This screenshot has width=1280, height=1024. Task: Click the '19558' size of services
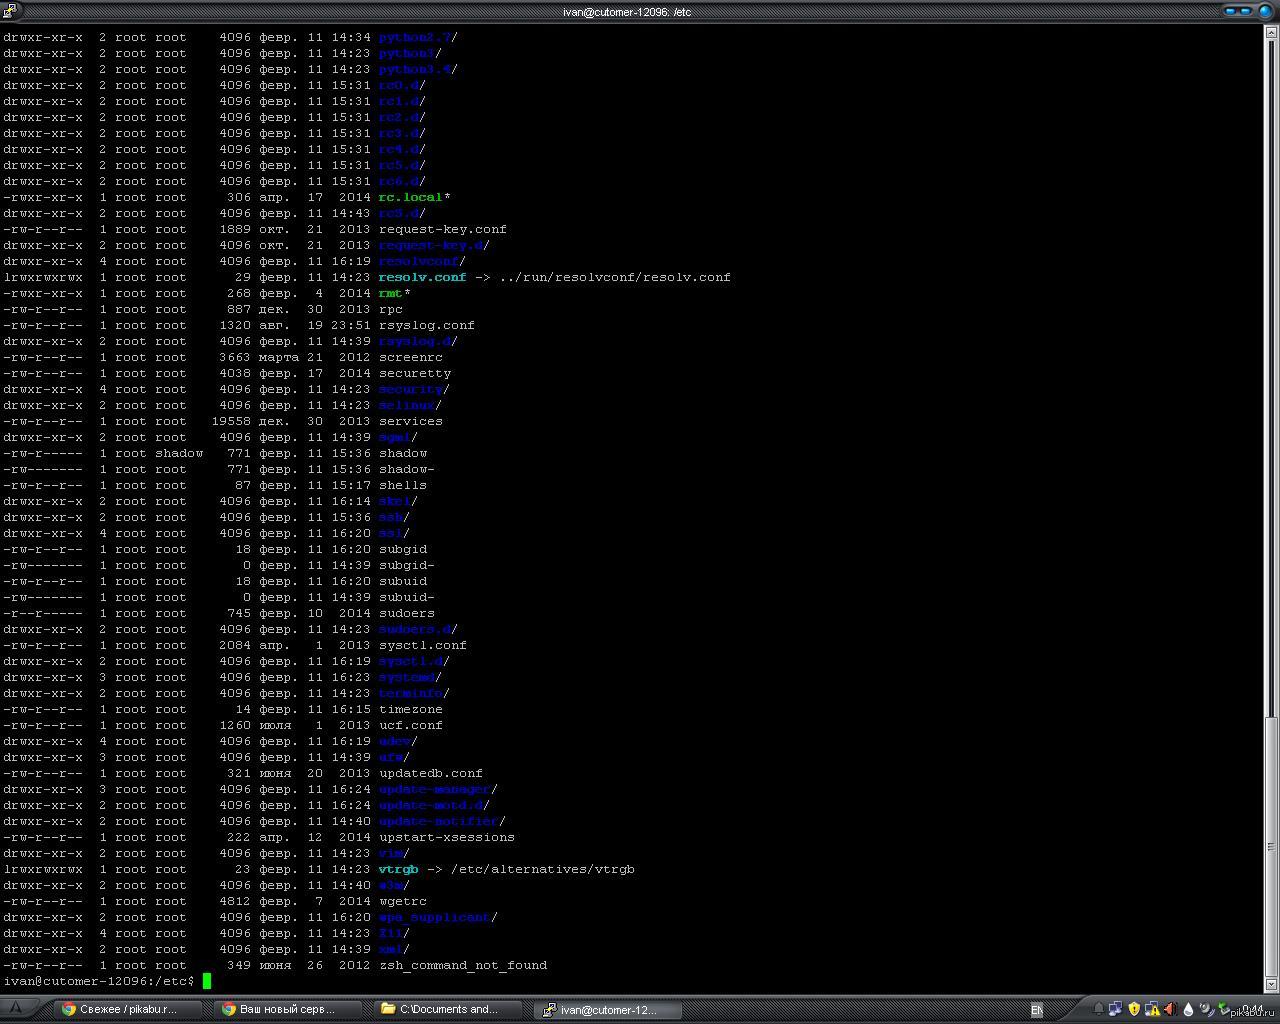point(230,421)
